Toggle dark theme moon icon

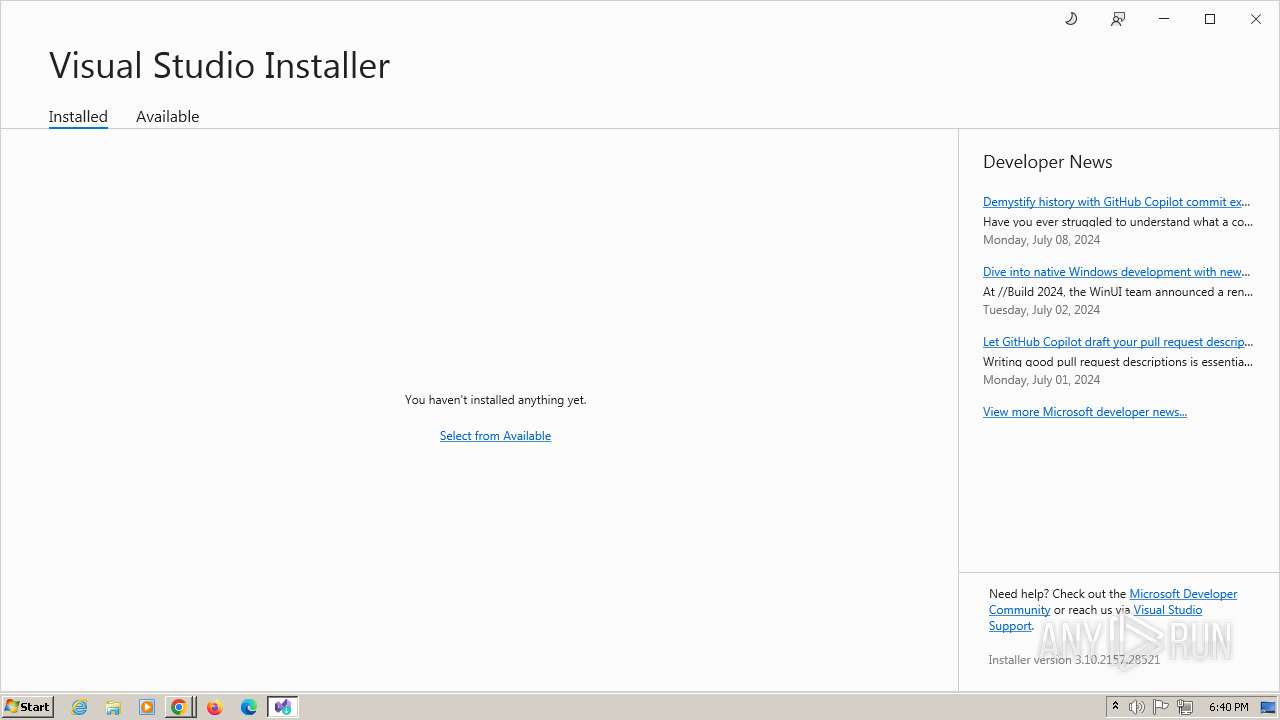coord(1071,19)
